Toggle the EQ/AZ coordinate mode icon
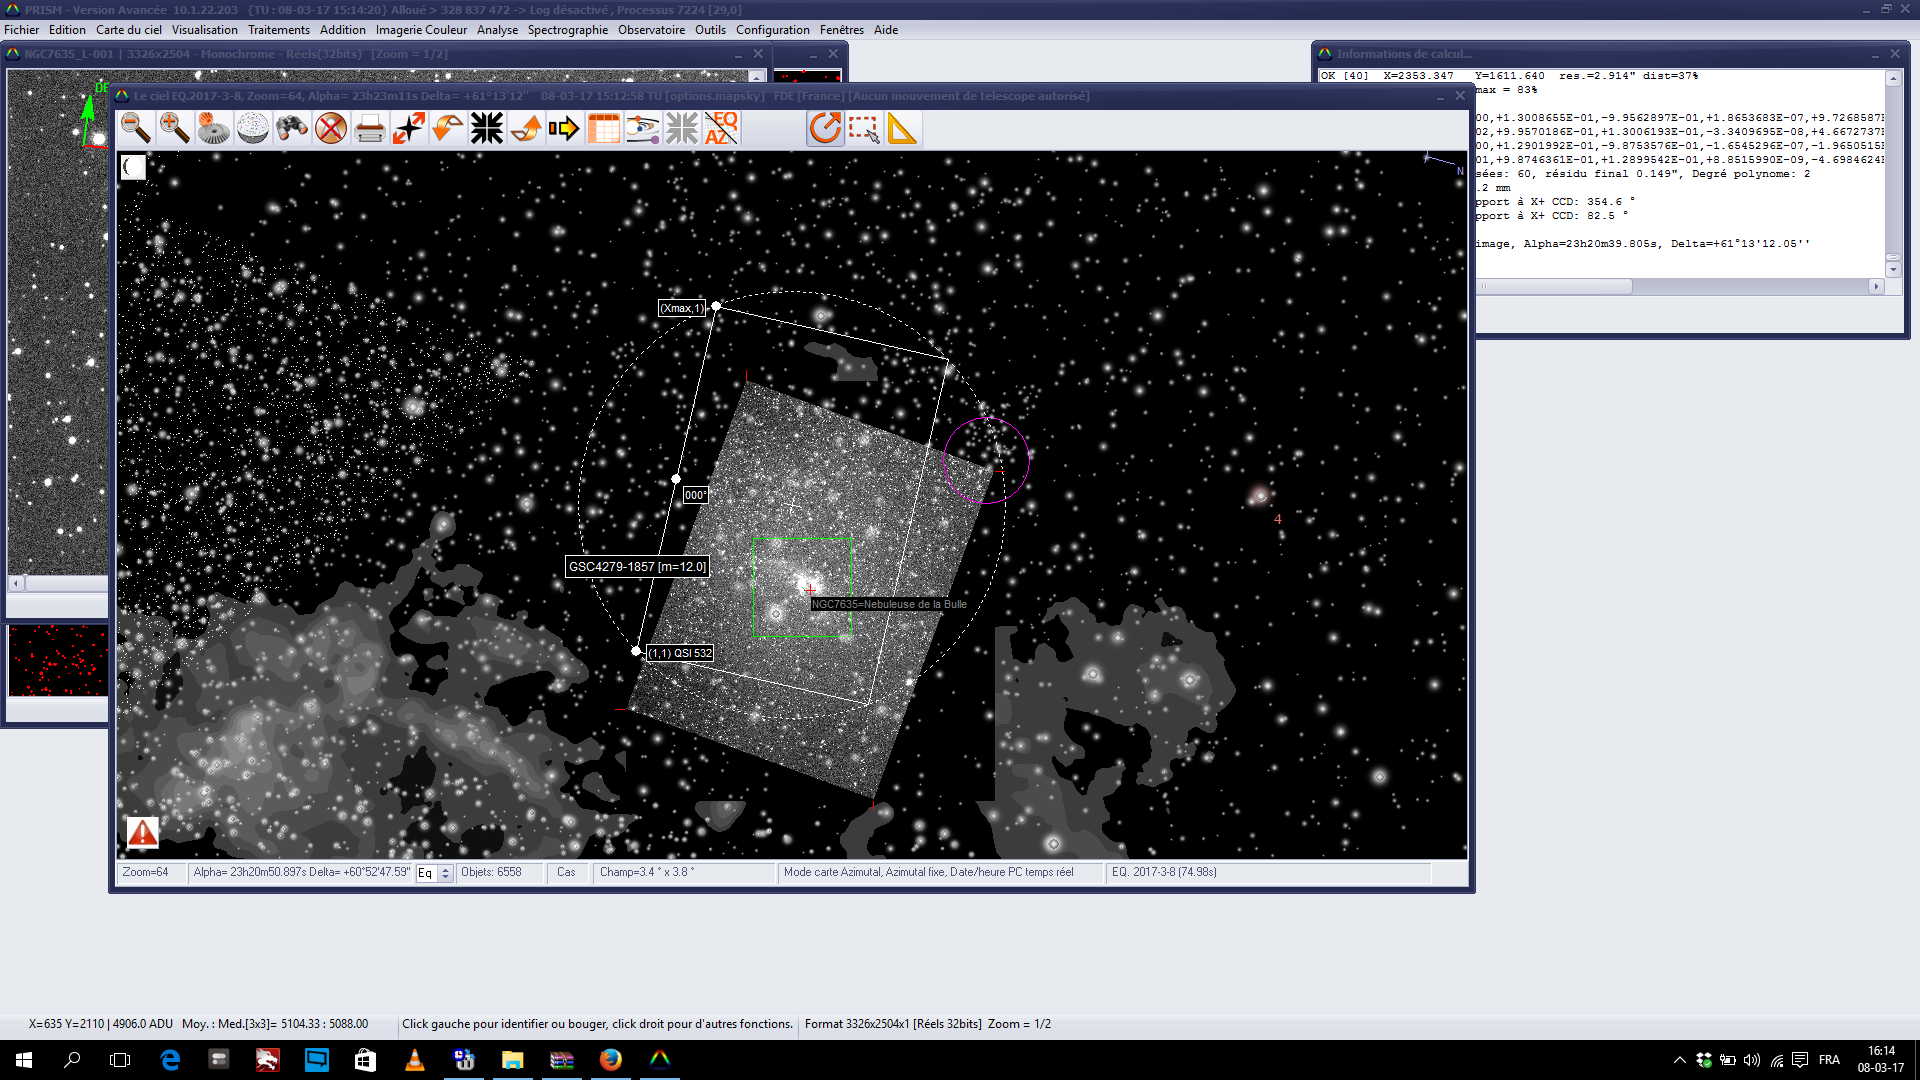 click(721, 128)
